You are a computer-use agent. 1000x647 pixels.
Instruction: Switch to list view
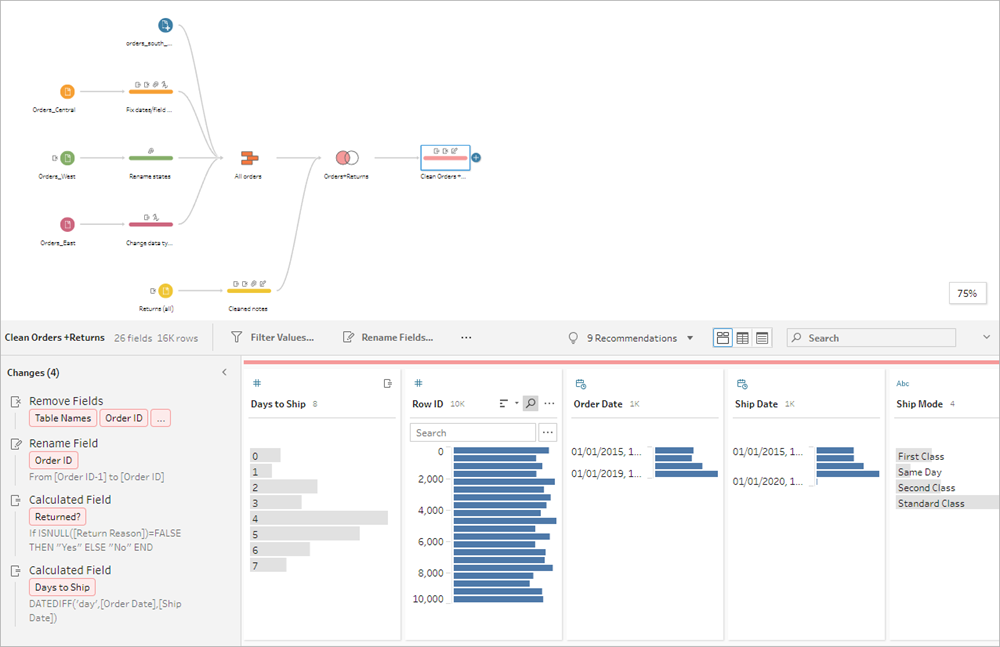pos(762,338)
